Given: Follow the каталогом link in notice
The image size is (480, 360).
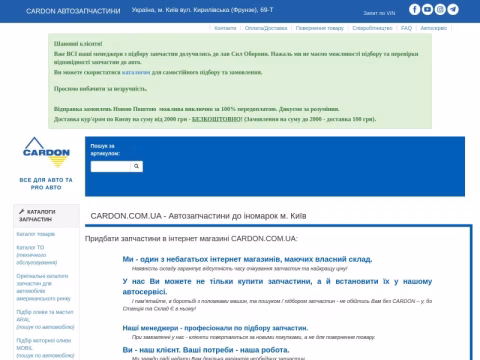Looking at the screenshot, I should click(x=136, y=72).
